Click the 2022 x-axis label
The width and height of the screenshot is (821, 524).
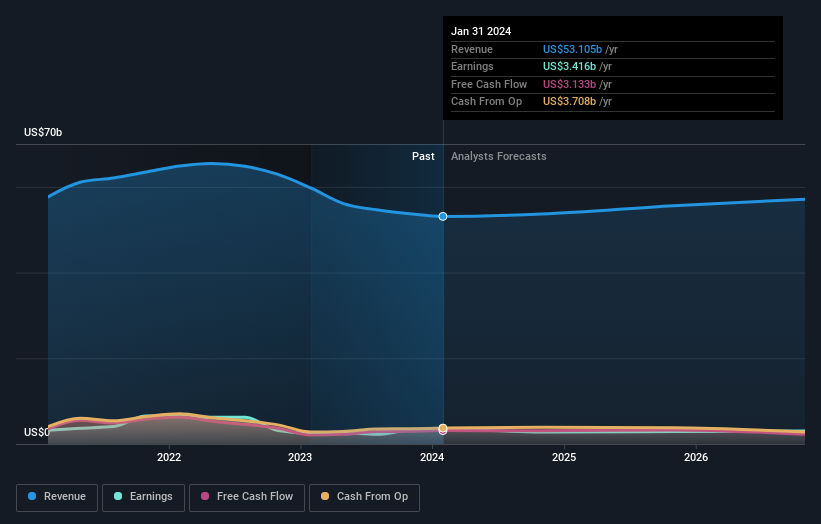[x=169, y=457]
